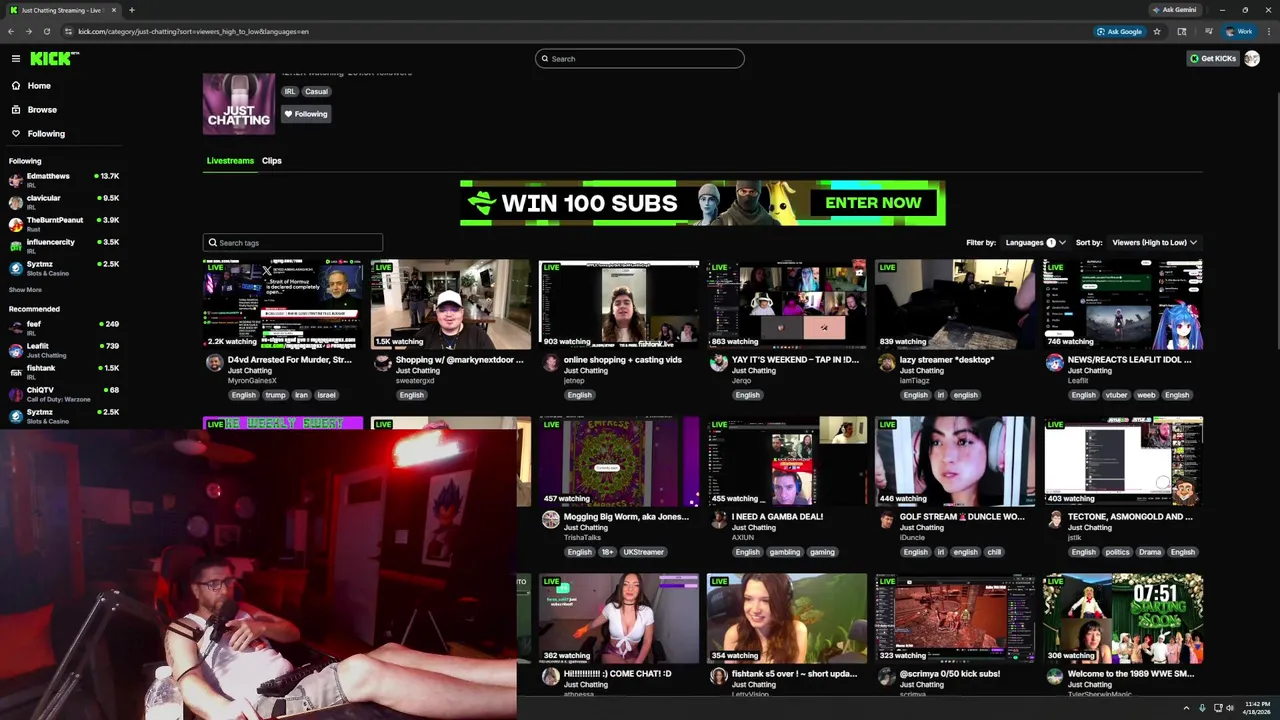Click Leaflit channel avatar on stream card

(x=1054, y=362)
